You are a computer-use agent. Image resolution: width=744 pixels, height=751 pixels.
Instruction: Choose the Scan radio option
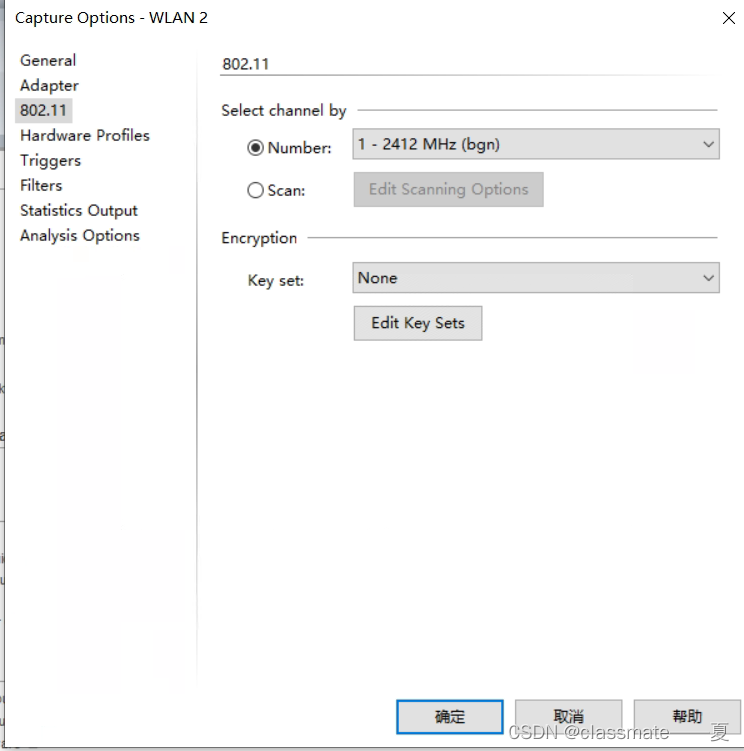pyautogui.click(x=255, y=190)
